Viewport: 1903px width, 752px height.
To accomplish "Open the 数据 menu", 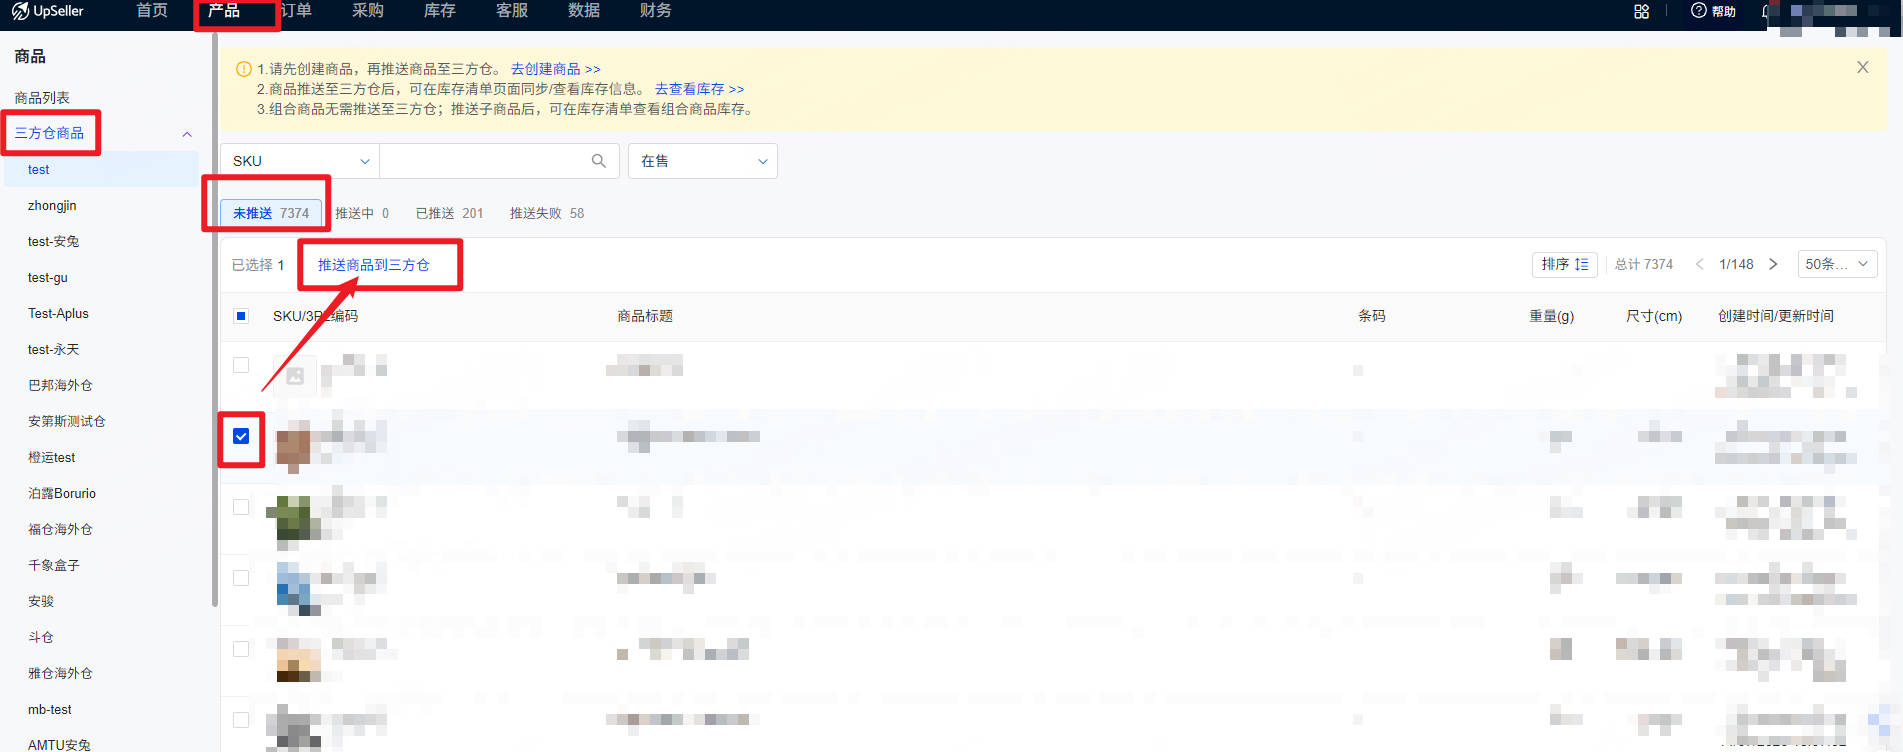I will pyautogui.click(x=584, y=11).
